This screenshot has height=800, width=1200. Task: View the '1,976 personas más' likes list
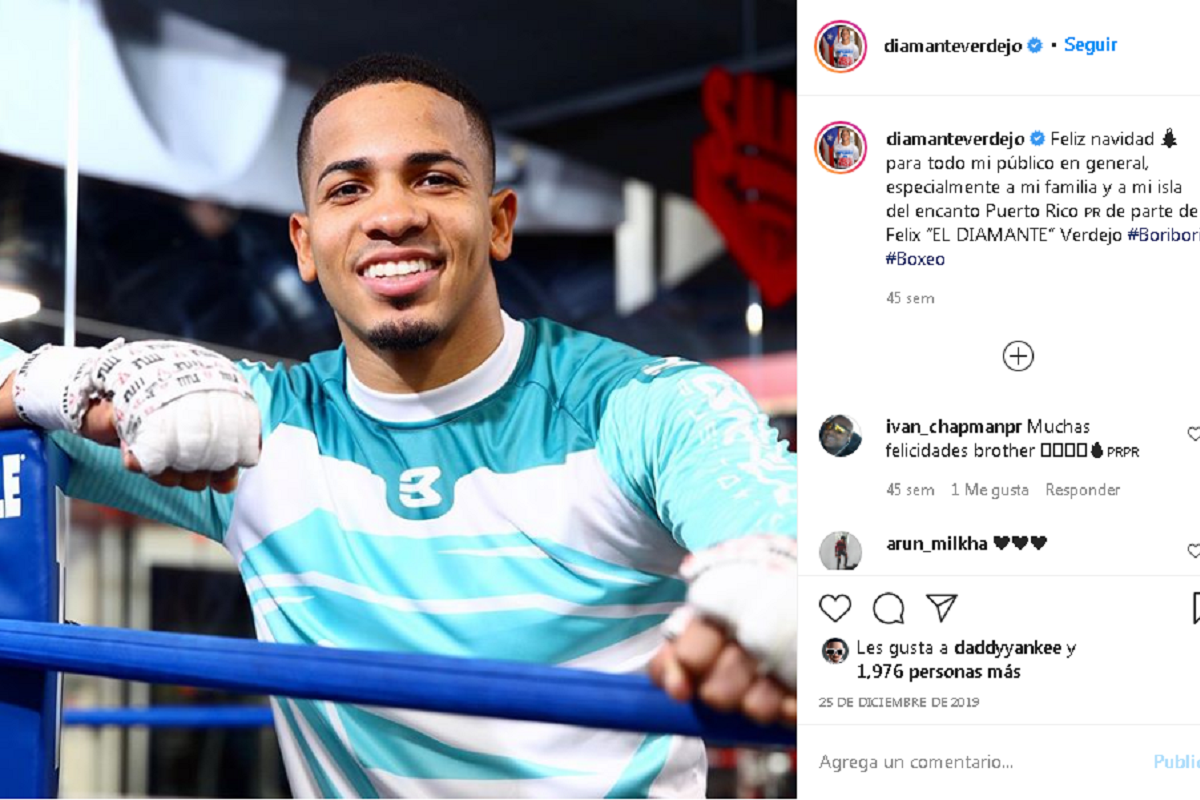939,672
